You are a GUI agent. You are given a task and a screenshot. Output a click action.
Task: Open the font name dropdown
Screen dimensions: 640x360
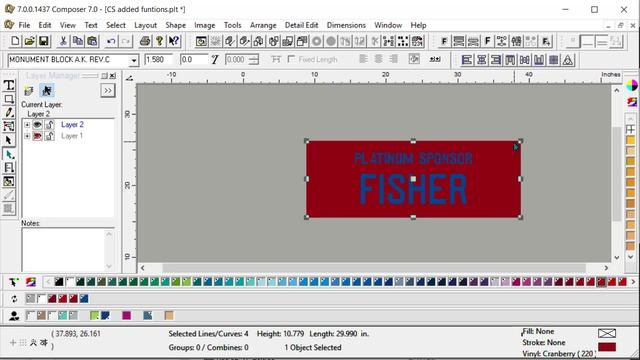(133, 60)
